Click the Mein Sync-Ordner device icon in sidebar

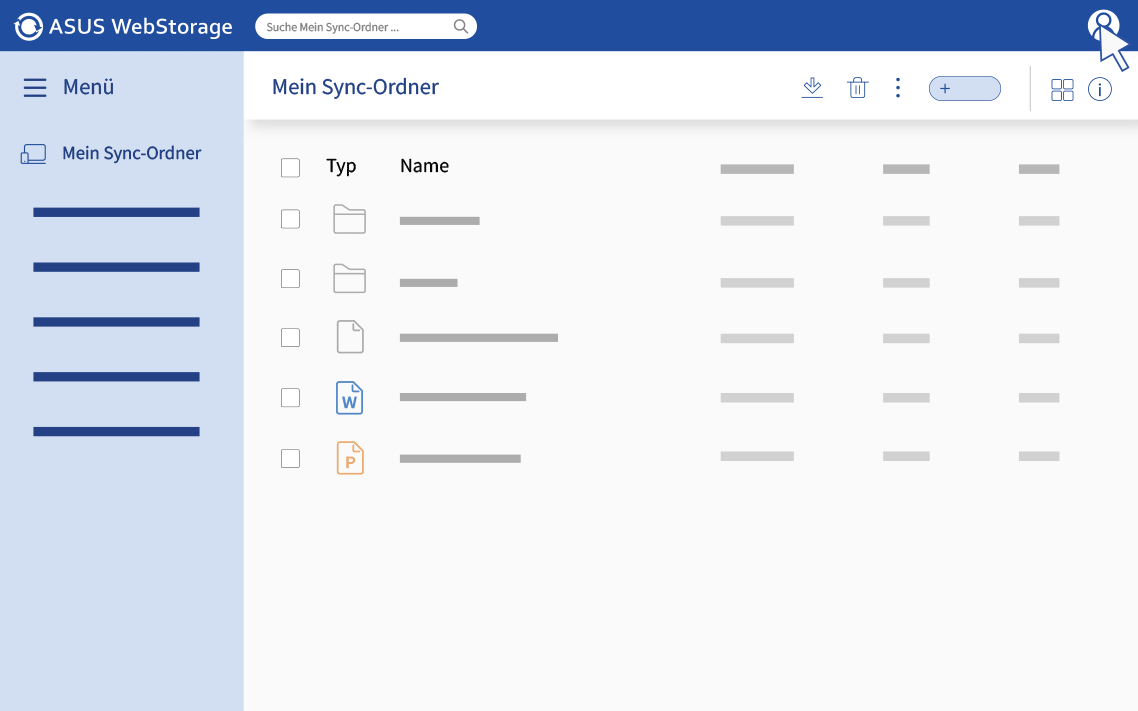pyautogui.click(x=33, y=154)
